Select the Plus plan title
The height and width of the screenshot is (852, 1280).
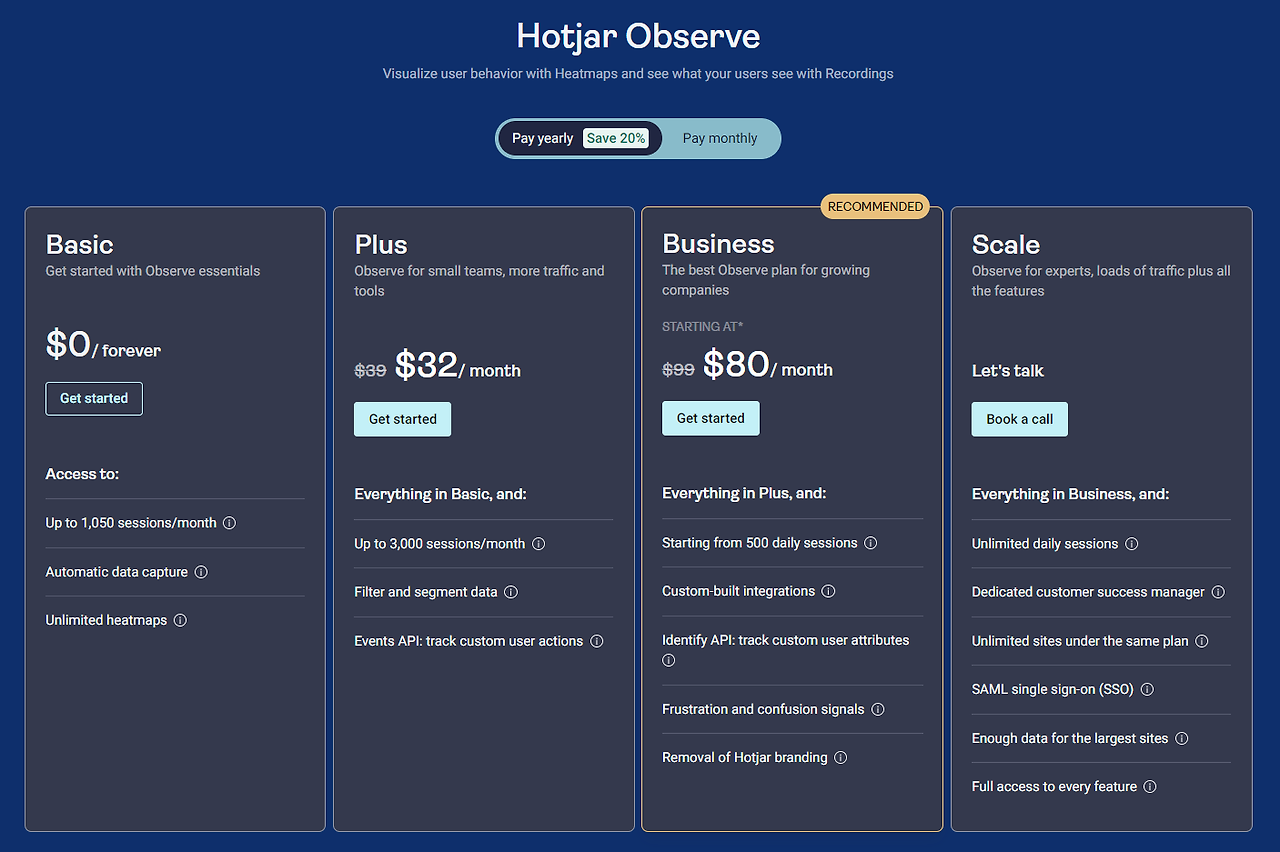click(381, 245)
